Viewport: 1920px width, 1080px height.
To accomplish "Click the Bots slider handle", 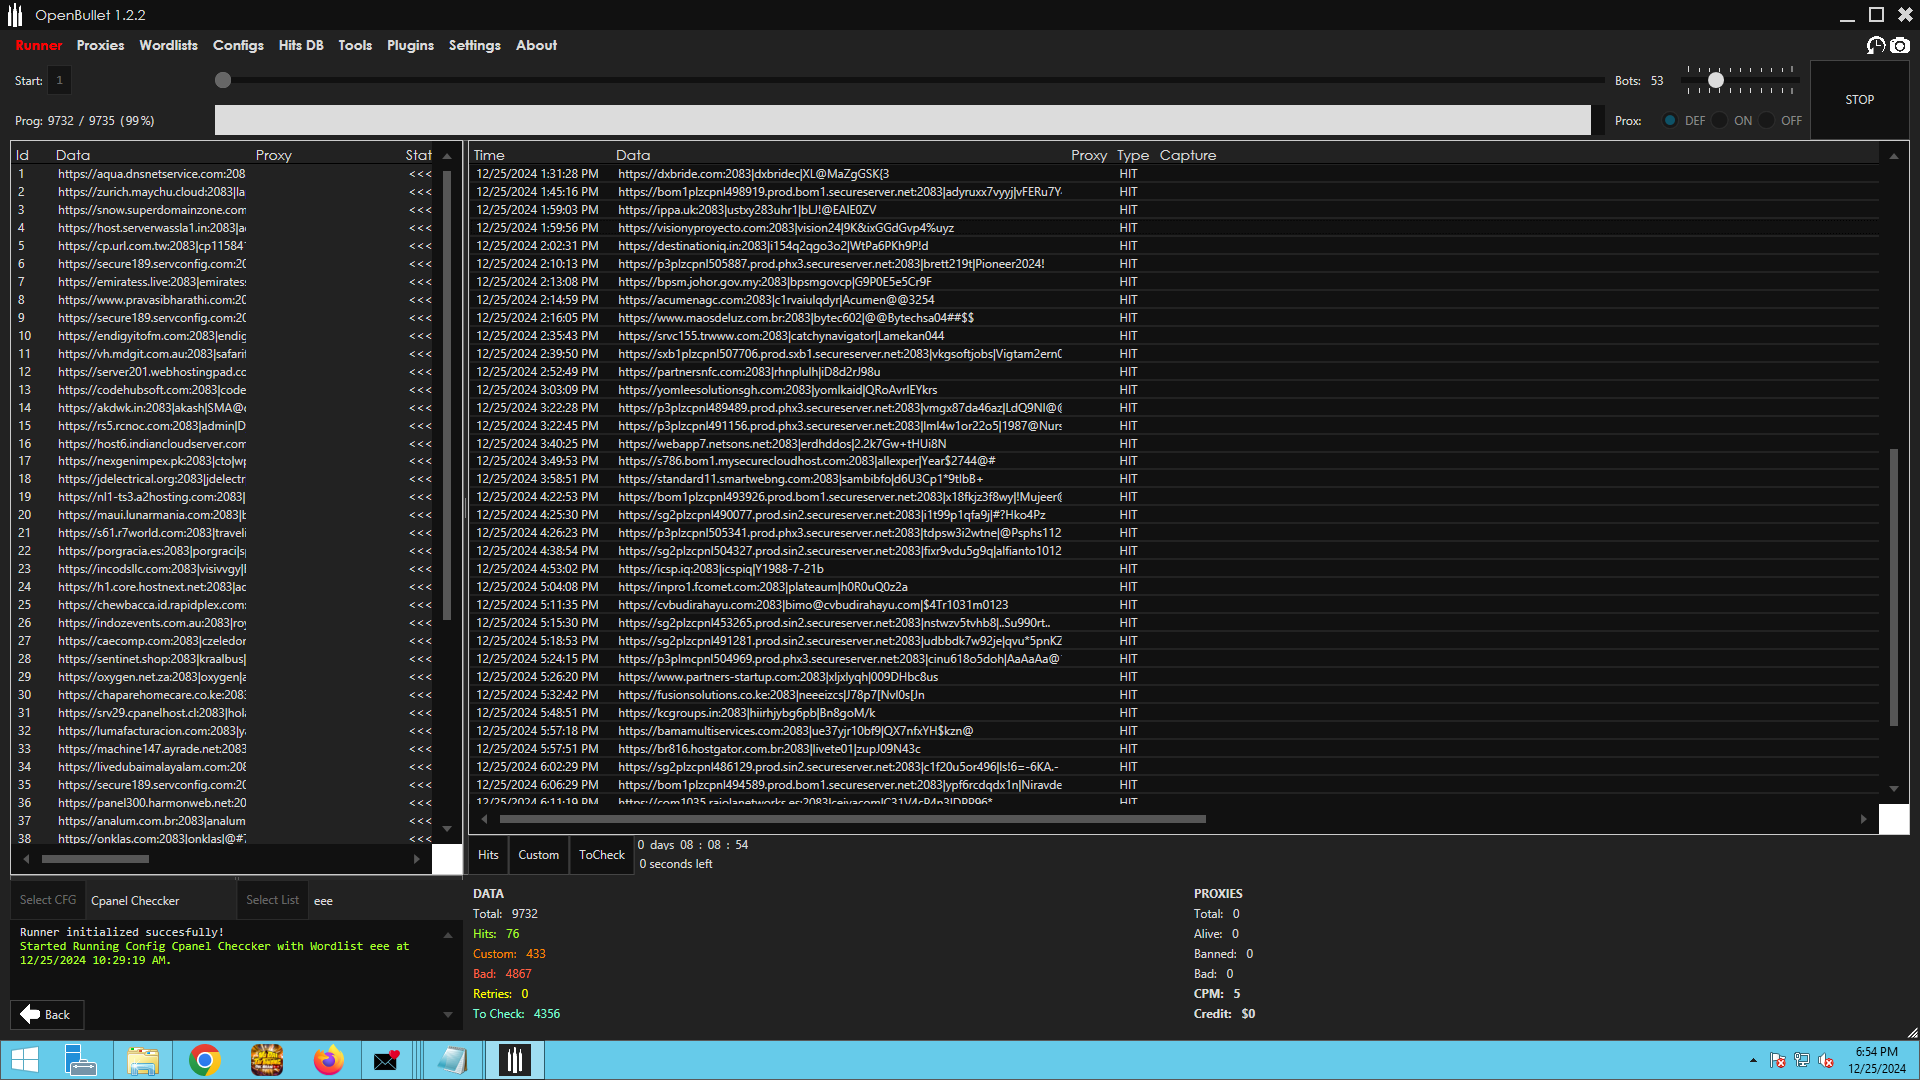I will 1716,80.
